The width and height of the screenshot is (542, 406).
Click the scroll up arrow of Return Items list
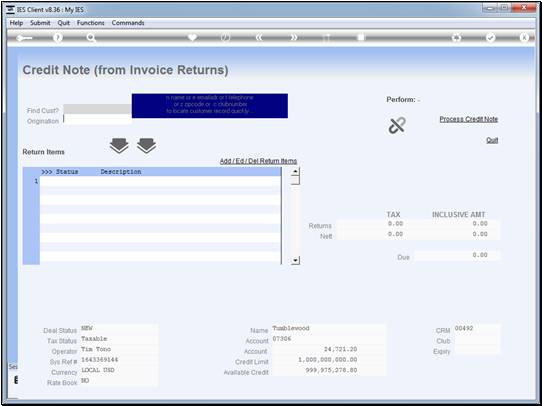[x=295, y=171]
